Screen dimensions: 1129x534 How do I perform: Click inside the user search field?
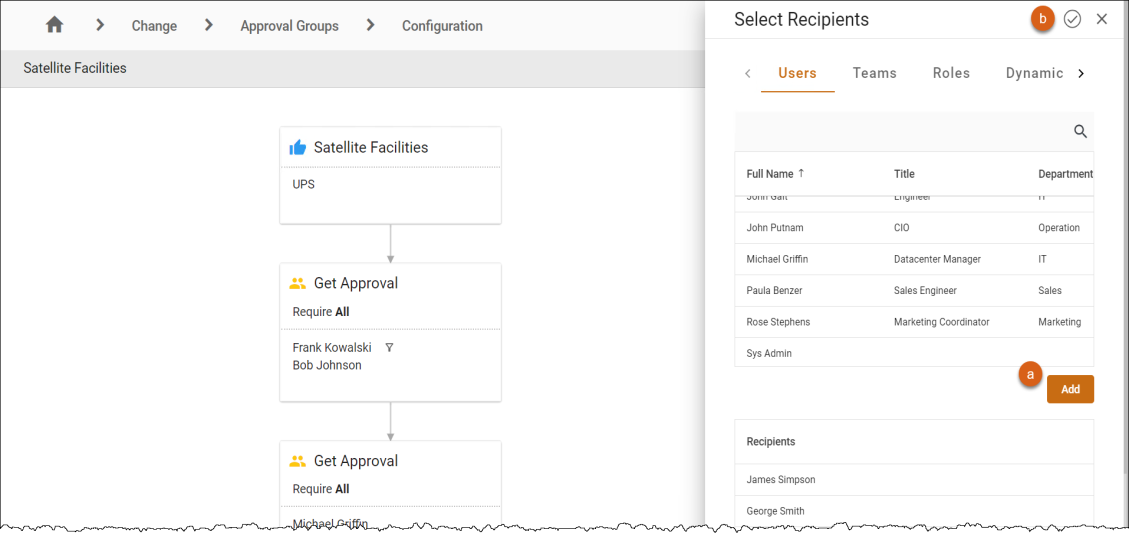tap(900, 131)
